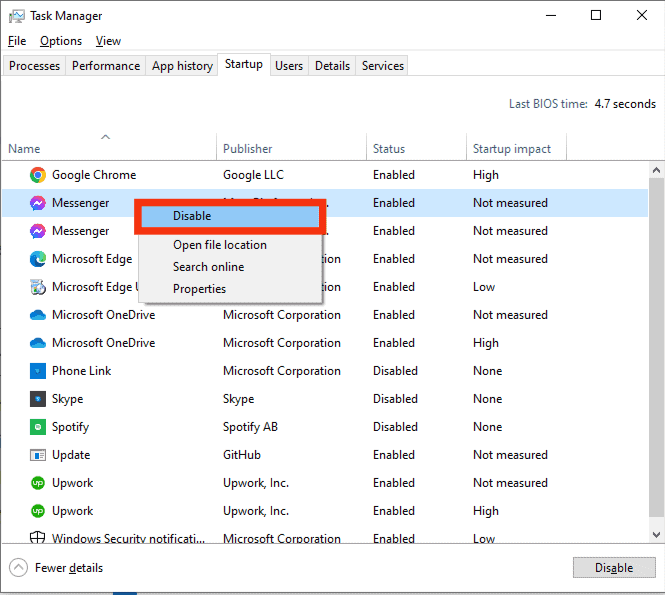Sort by the Status column header
The width and height of the screenshot is (665, 595).
(x=416, y=147)
